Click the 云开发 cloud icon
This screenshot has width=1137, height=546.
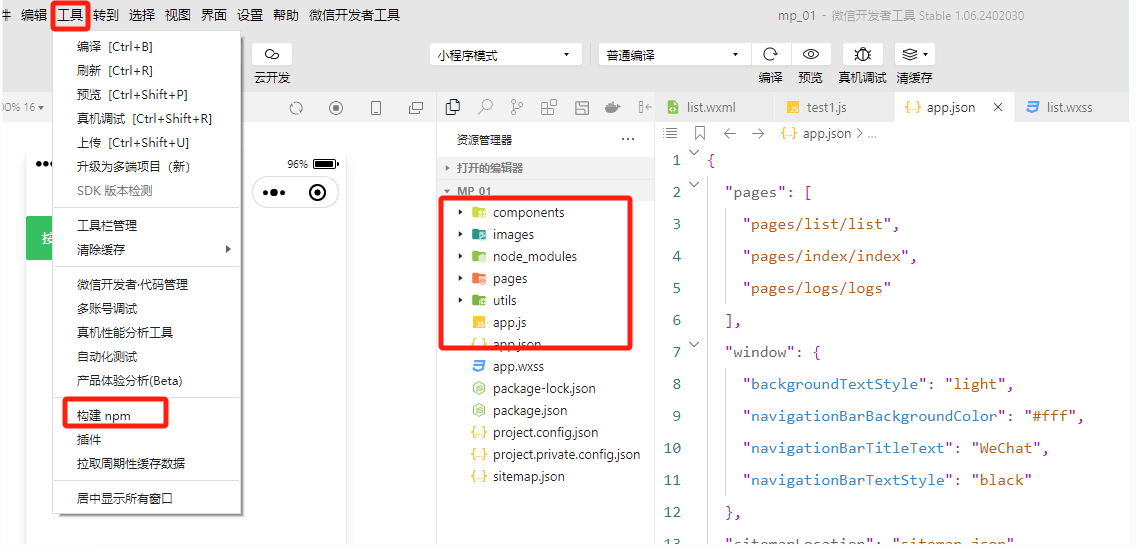coord(272,54)
